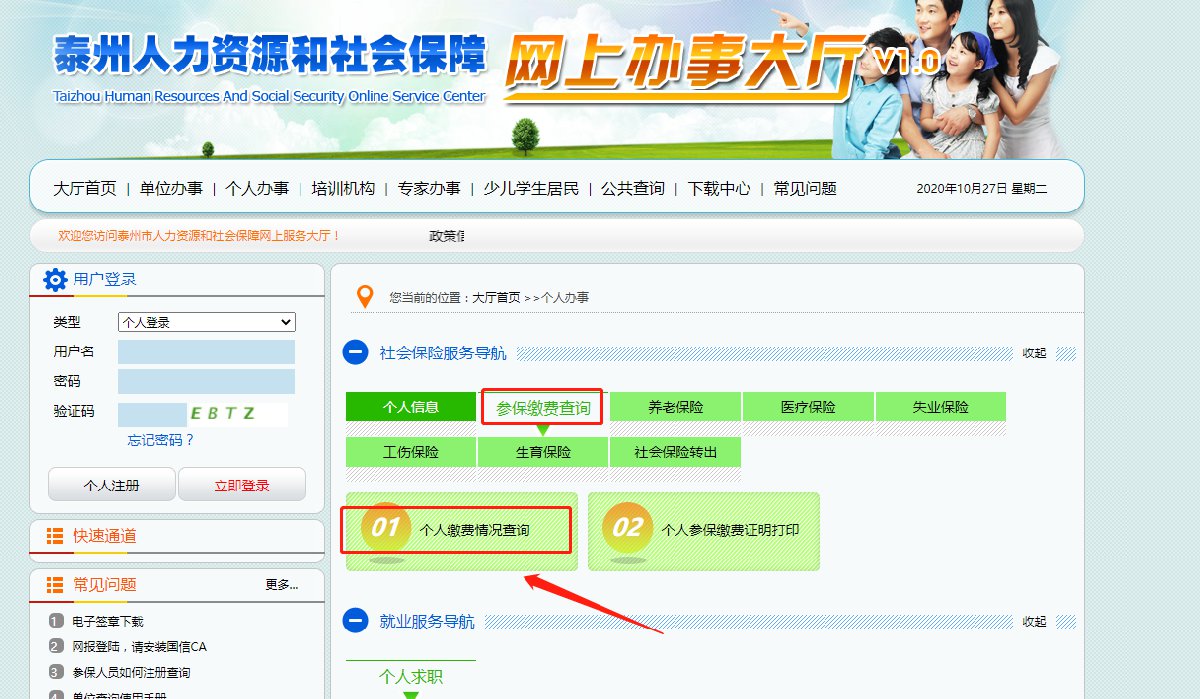This screenshot has height=699, width=1200.
Task: Click the 01 orange circle badge
Action: [385, 528]
